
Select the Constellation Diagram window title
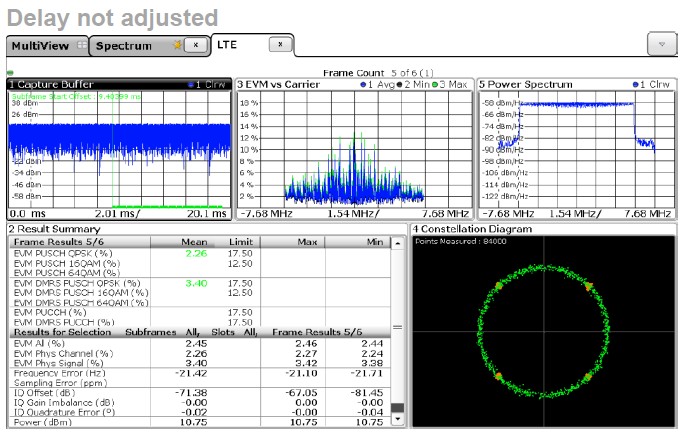point(470,229)
